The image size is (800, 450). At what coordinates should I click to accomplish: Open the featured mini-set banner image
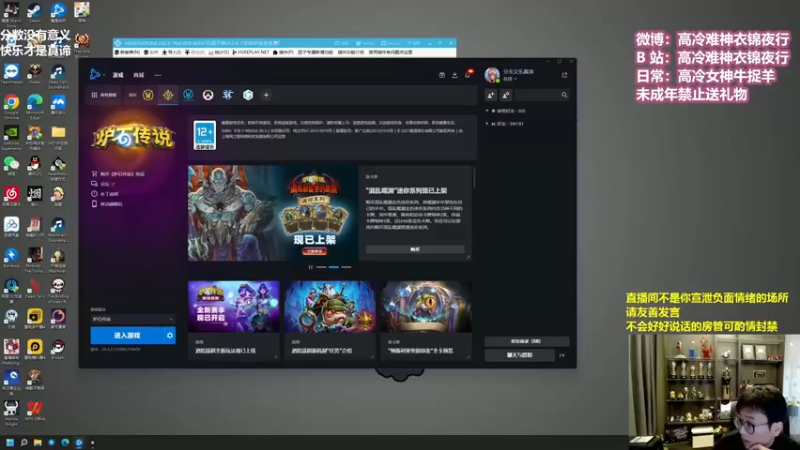pos(272,213)
